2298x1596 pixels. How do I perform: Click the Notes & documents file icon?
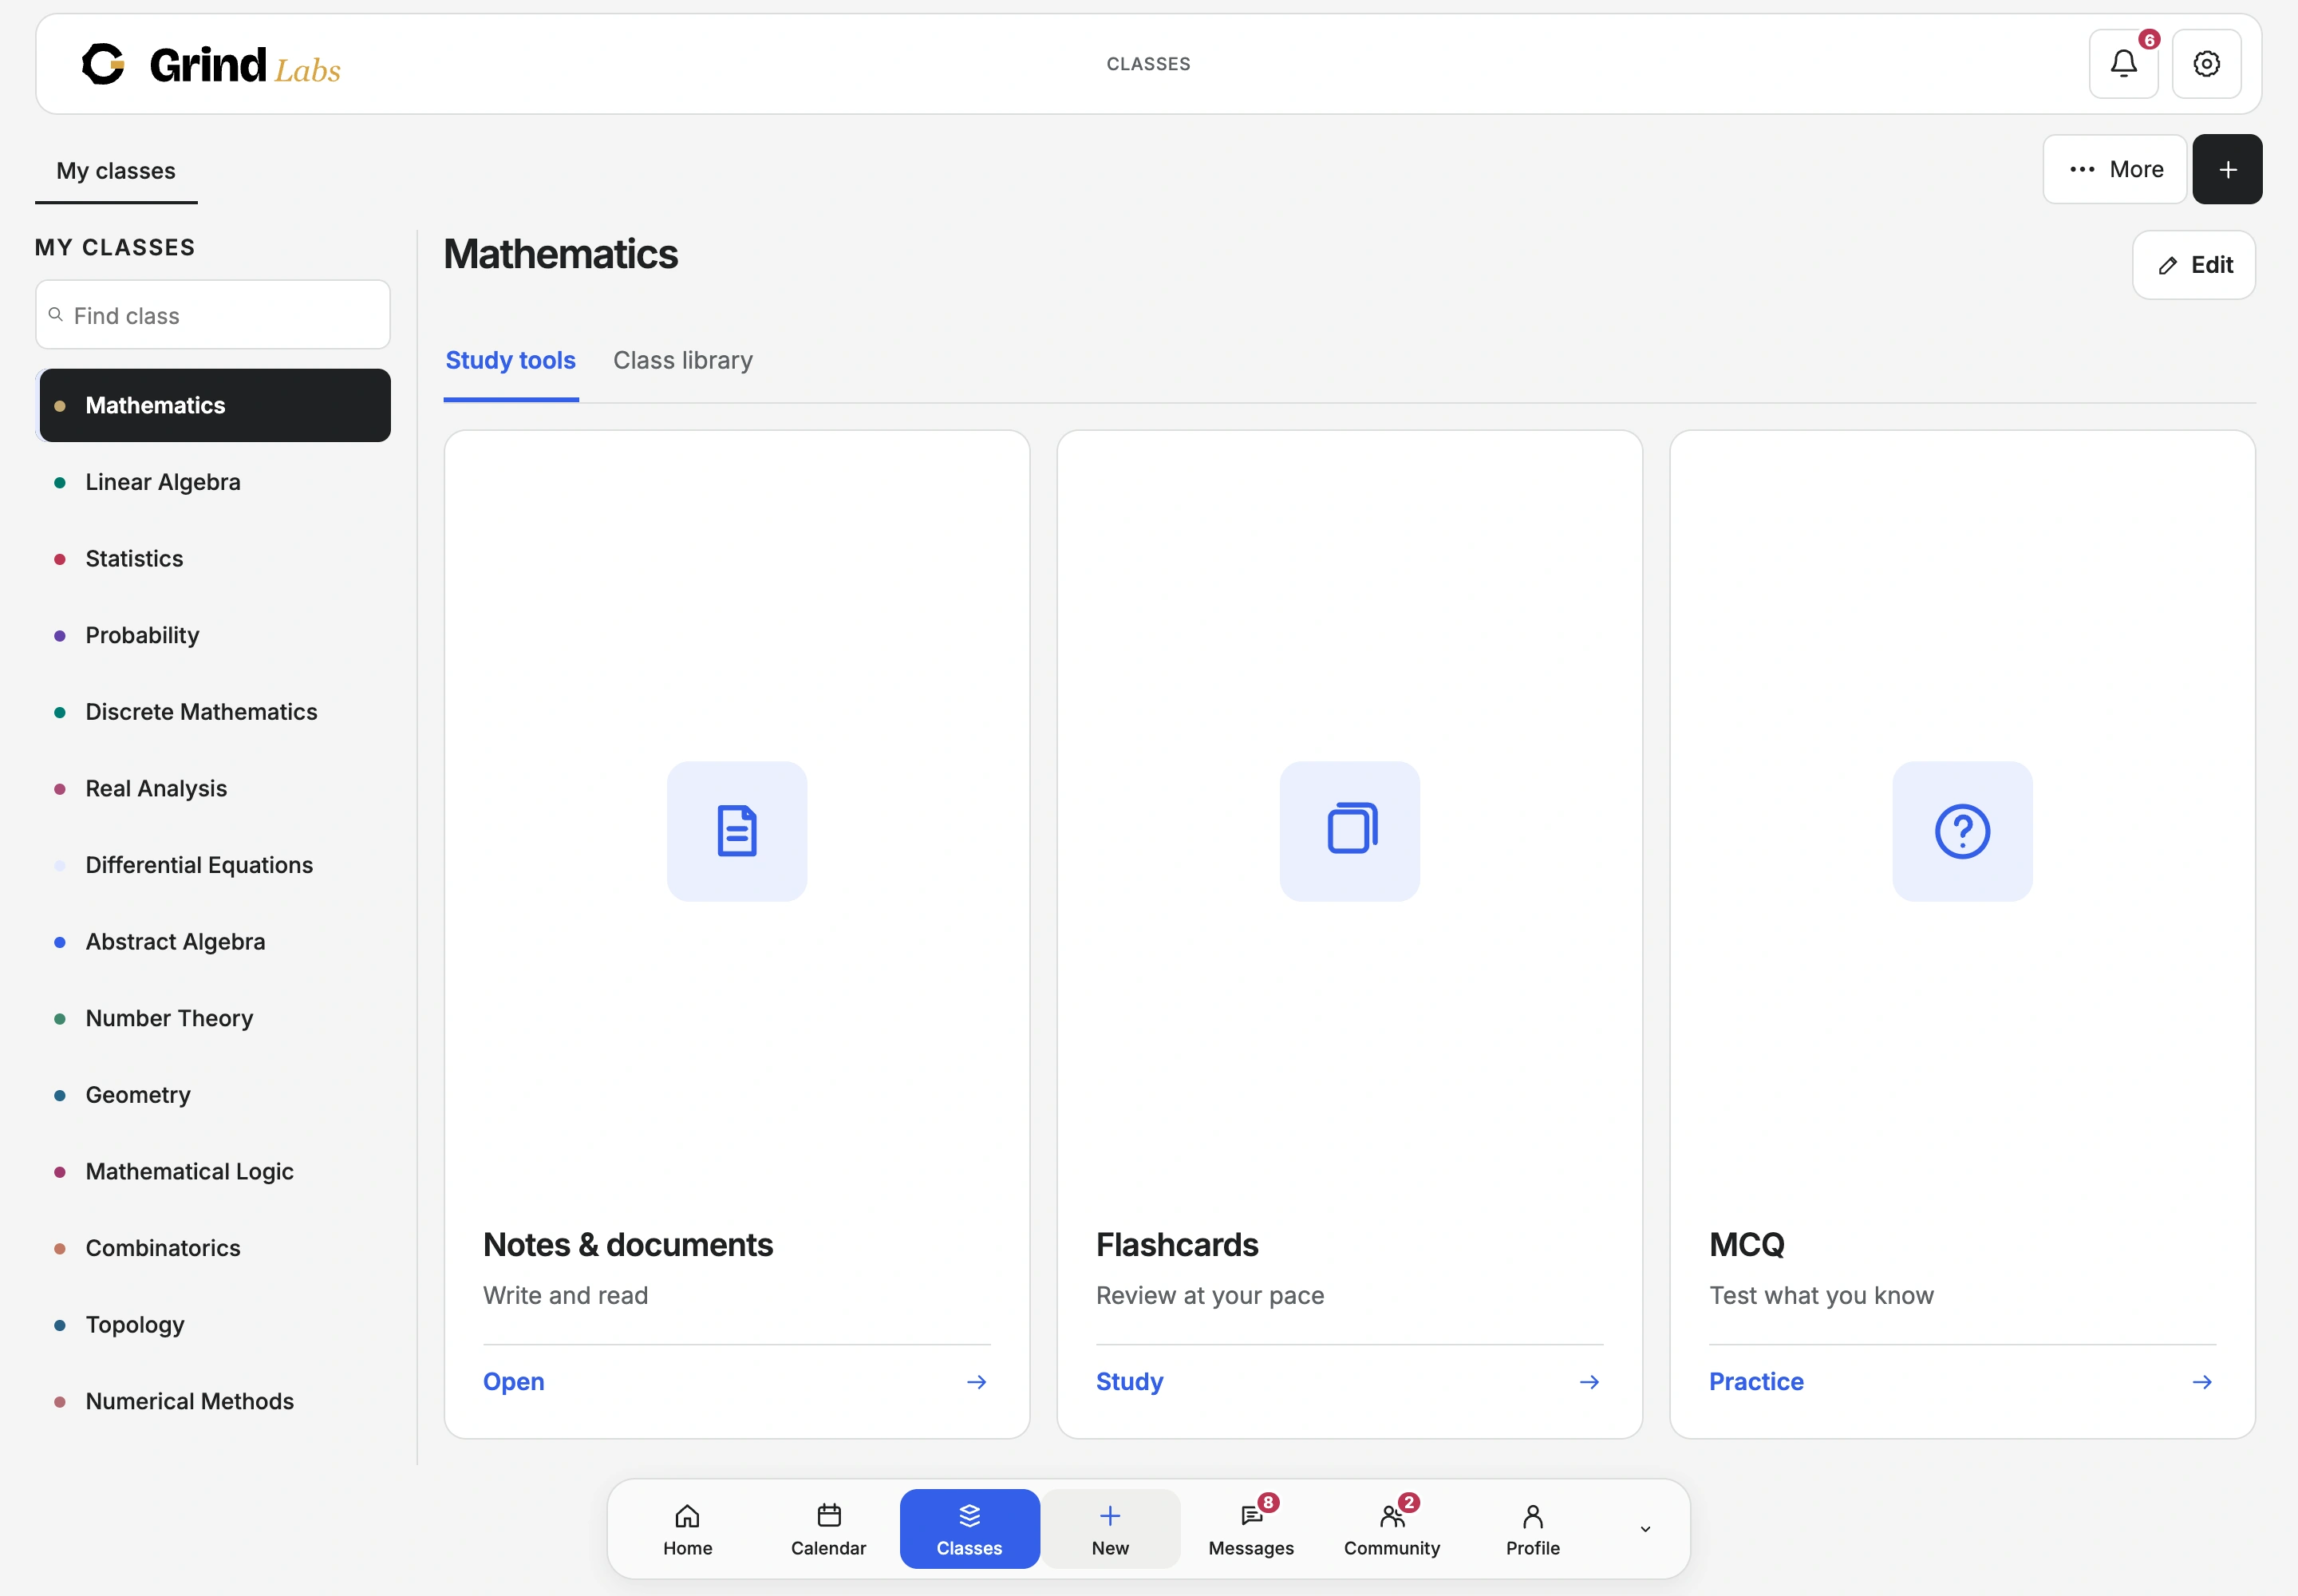tap(737, 831)
